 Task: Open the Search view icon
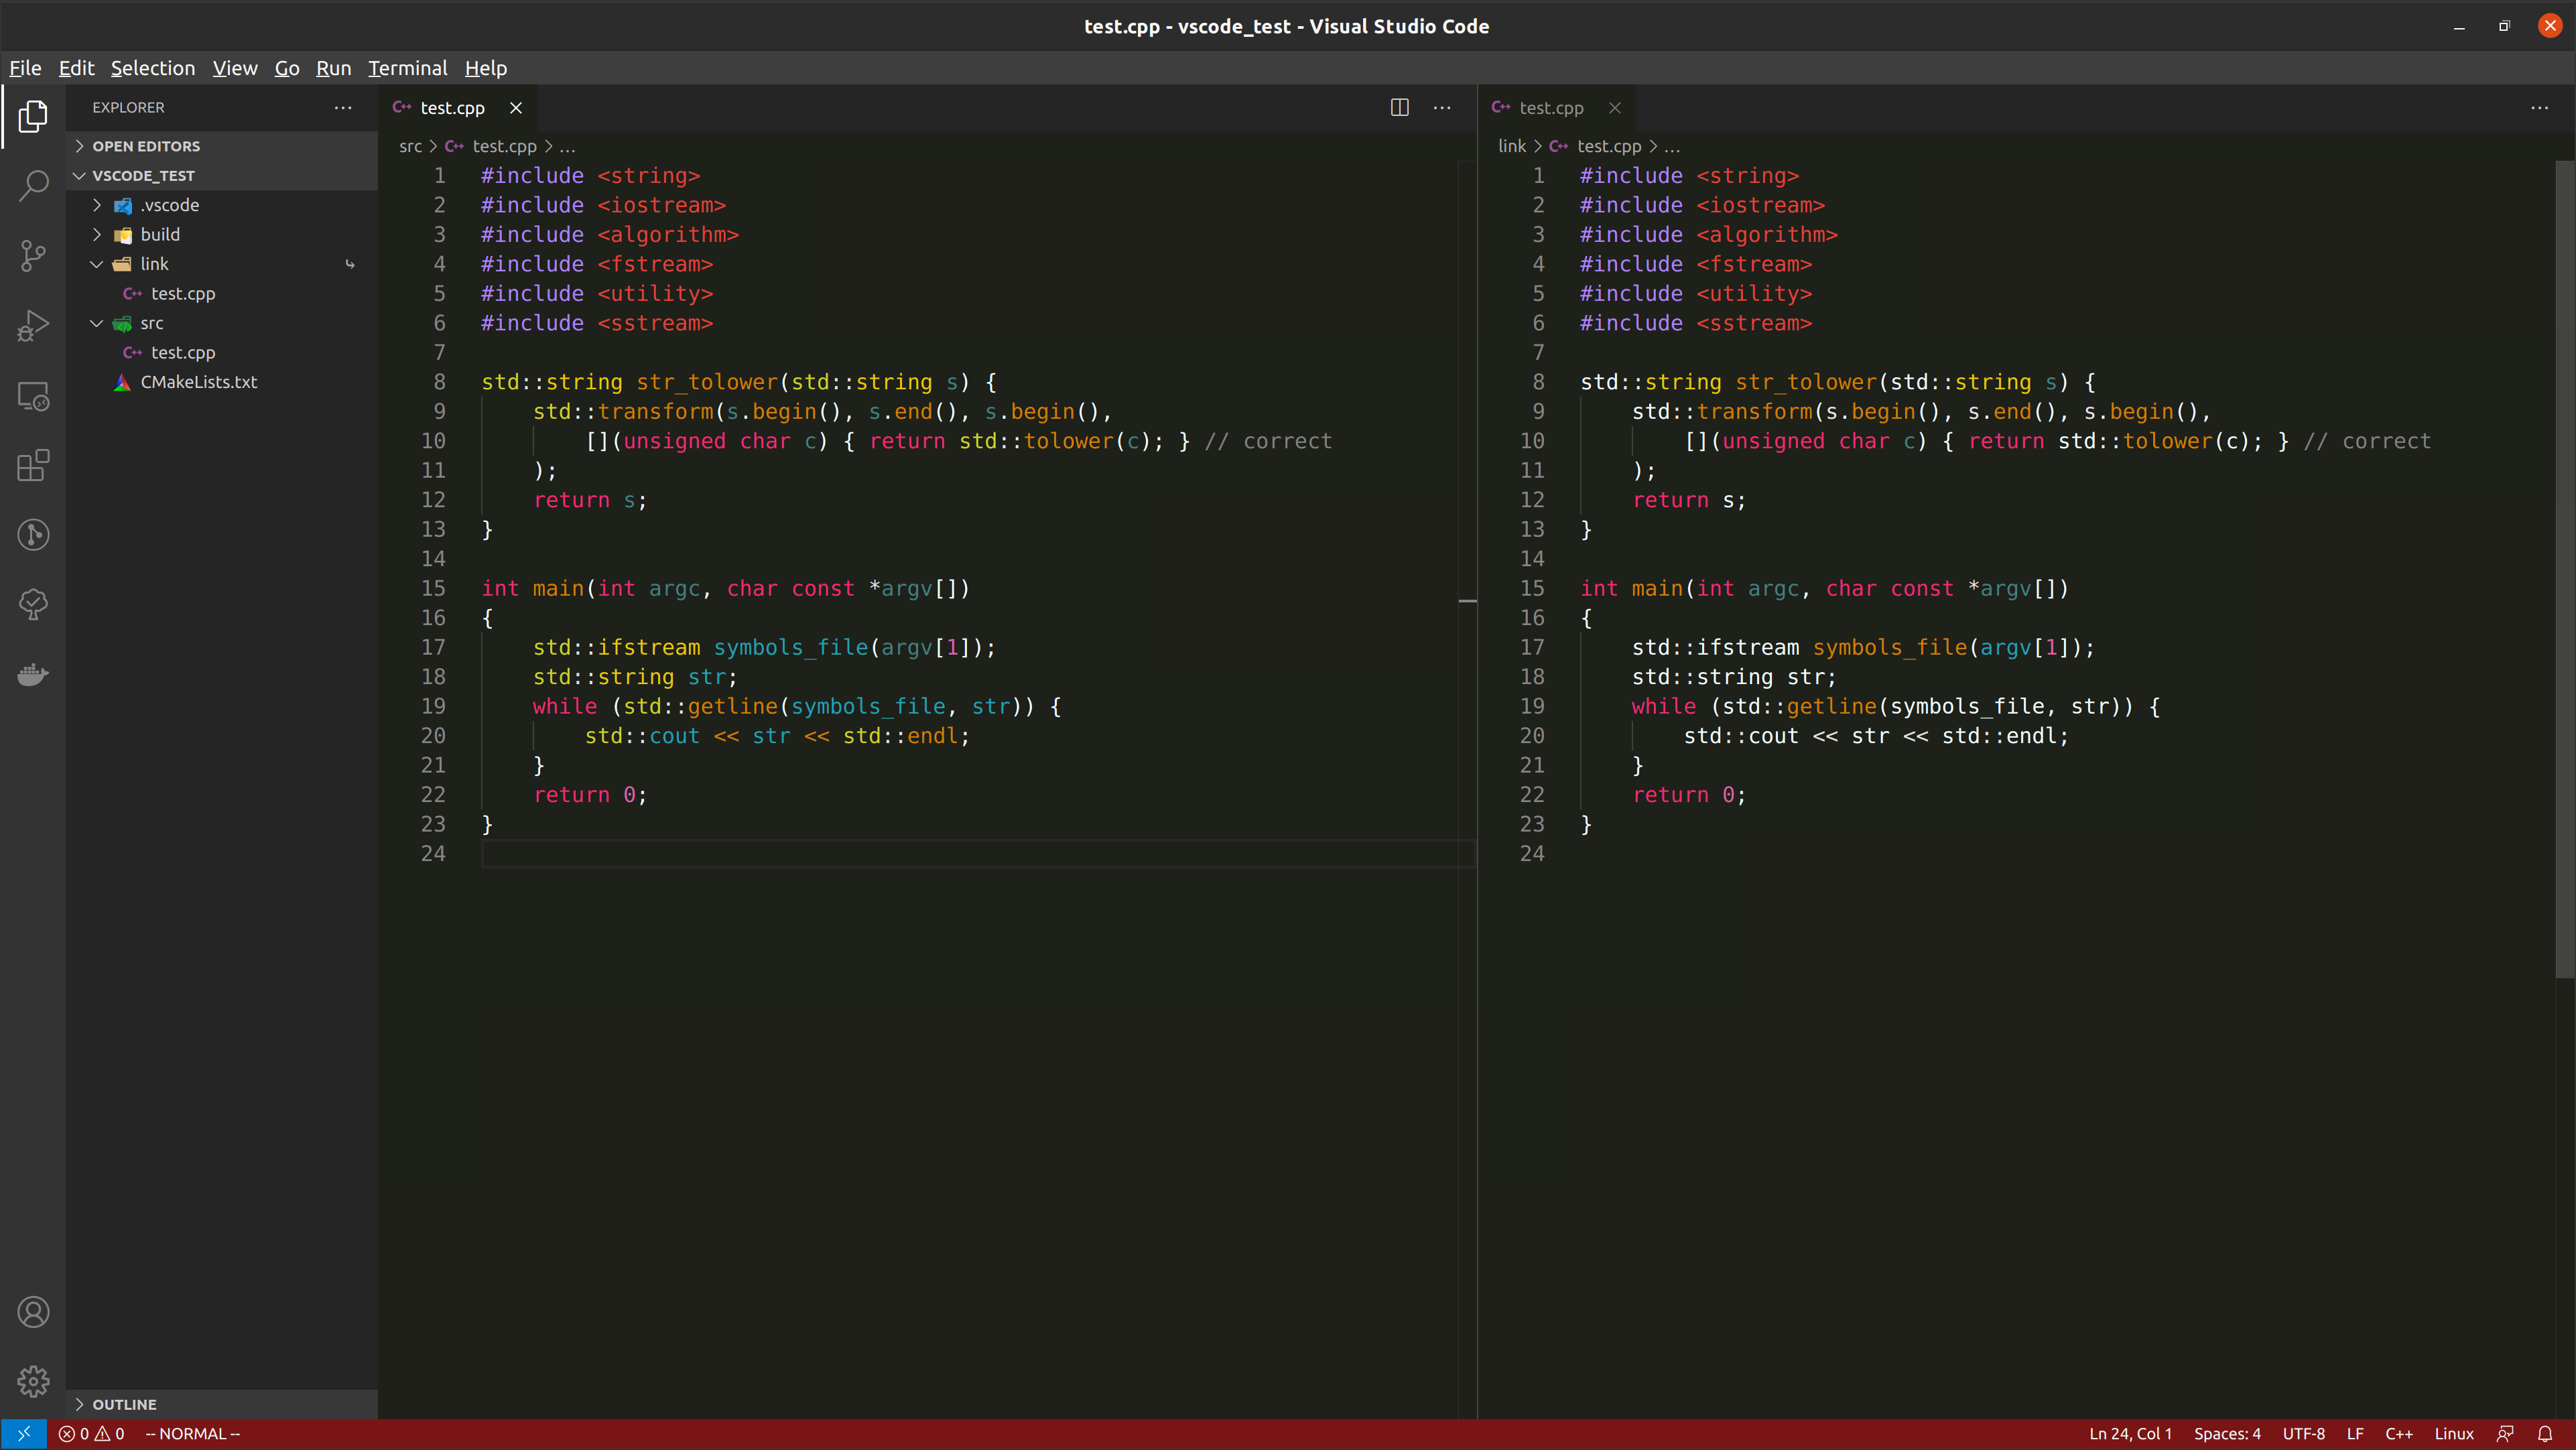point(33,185)
